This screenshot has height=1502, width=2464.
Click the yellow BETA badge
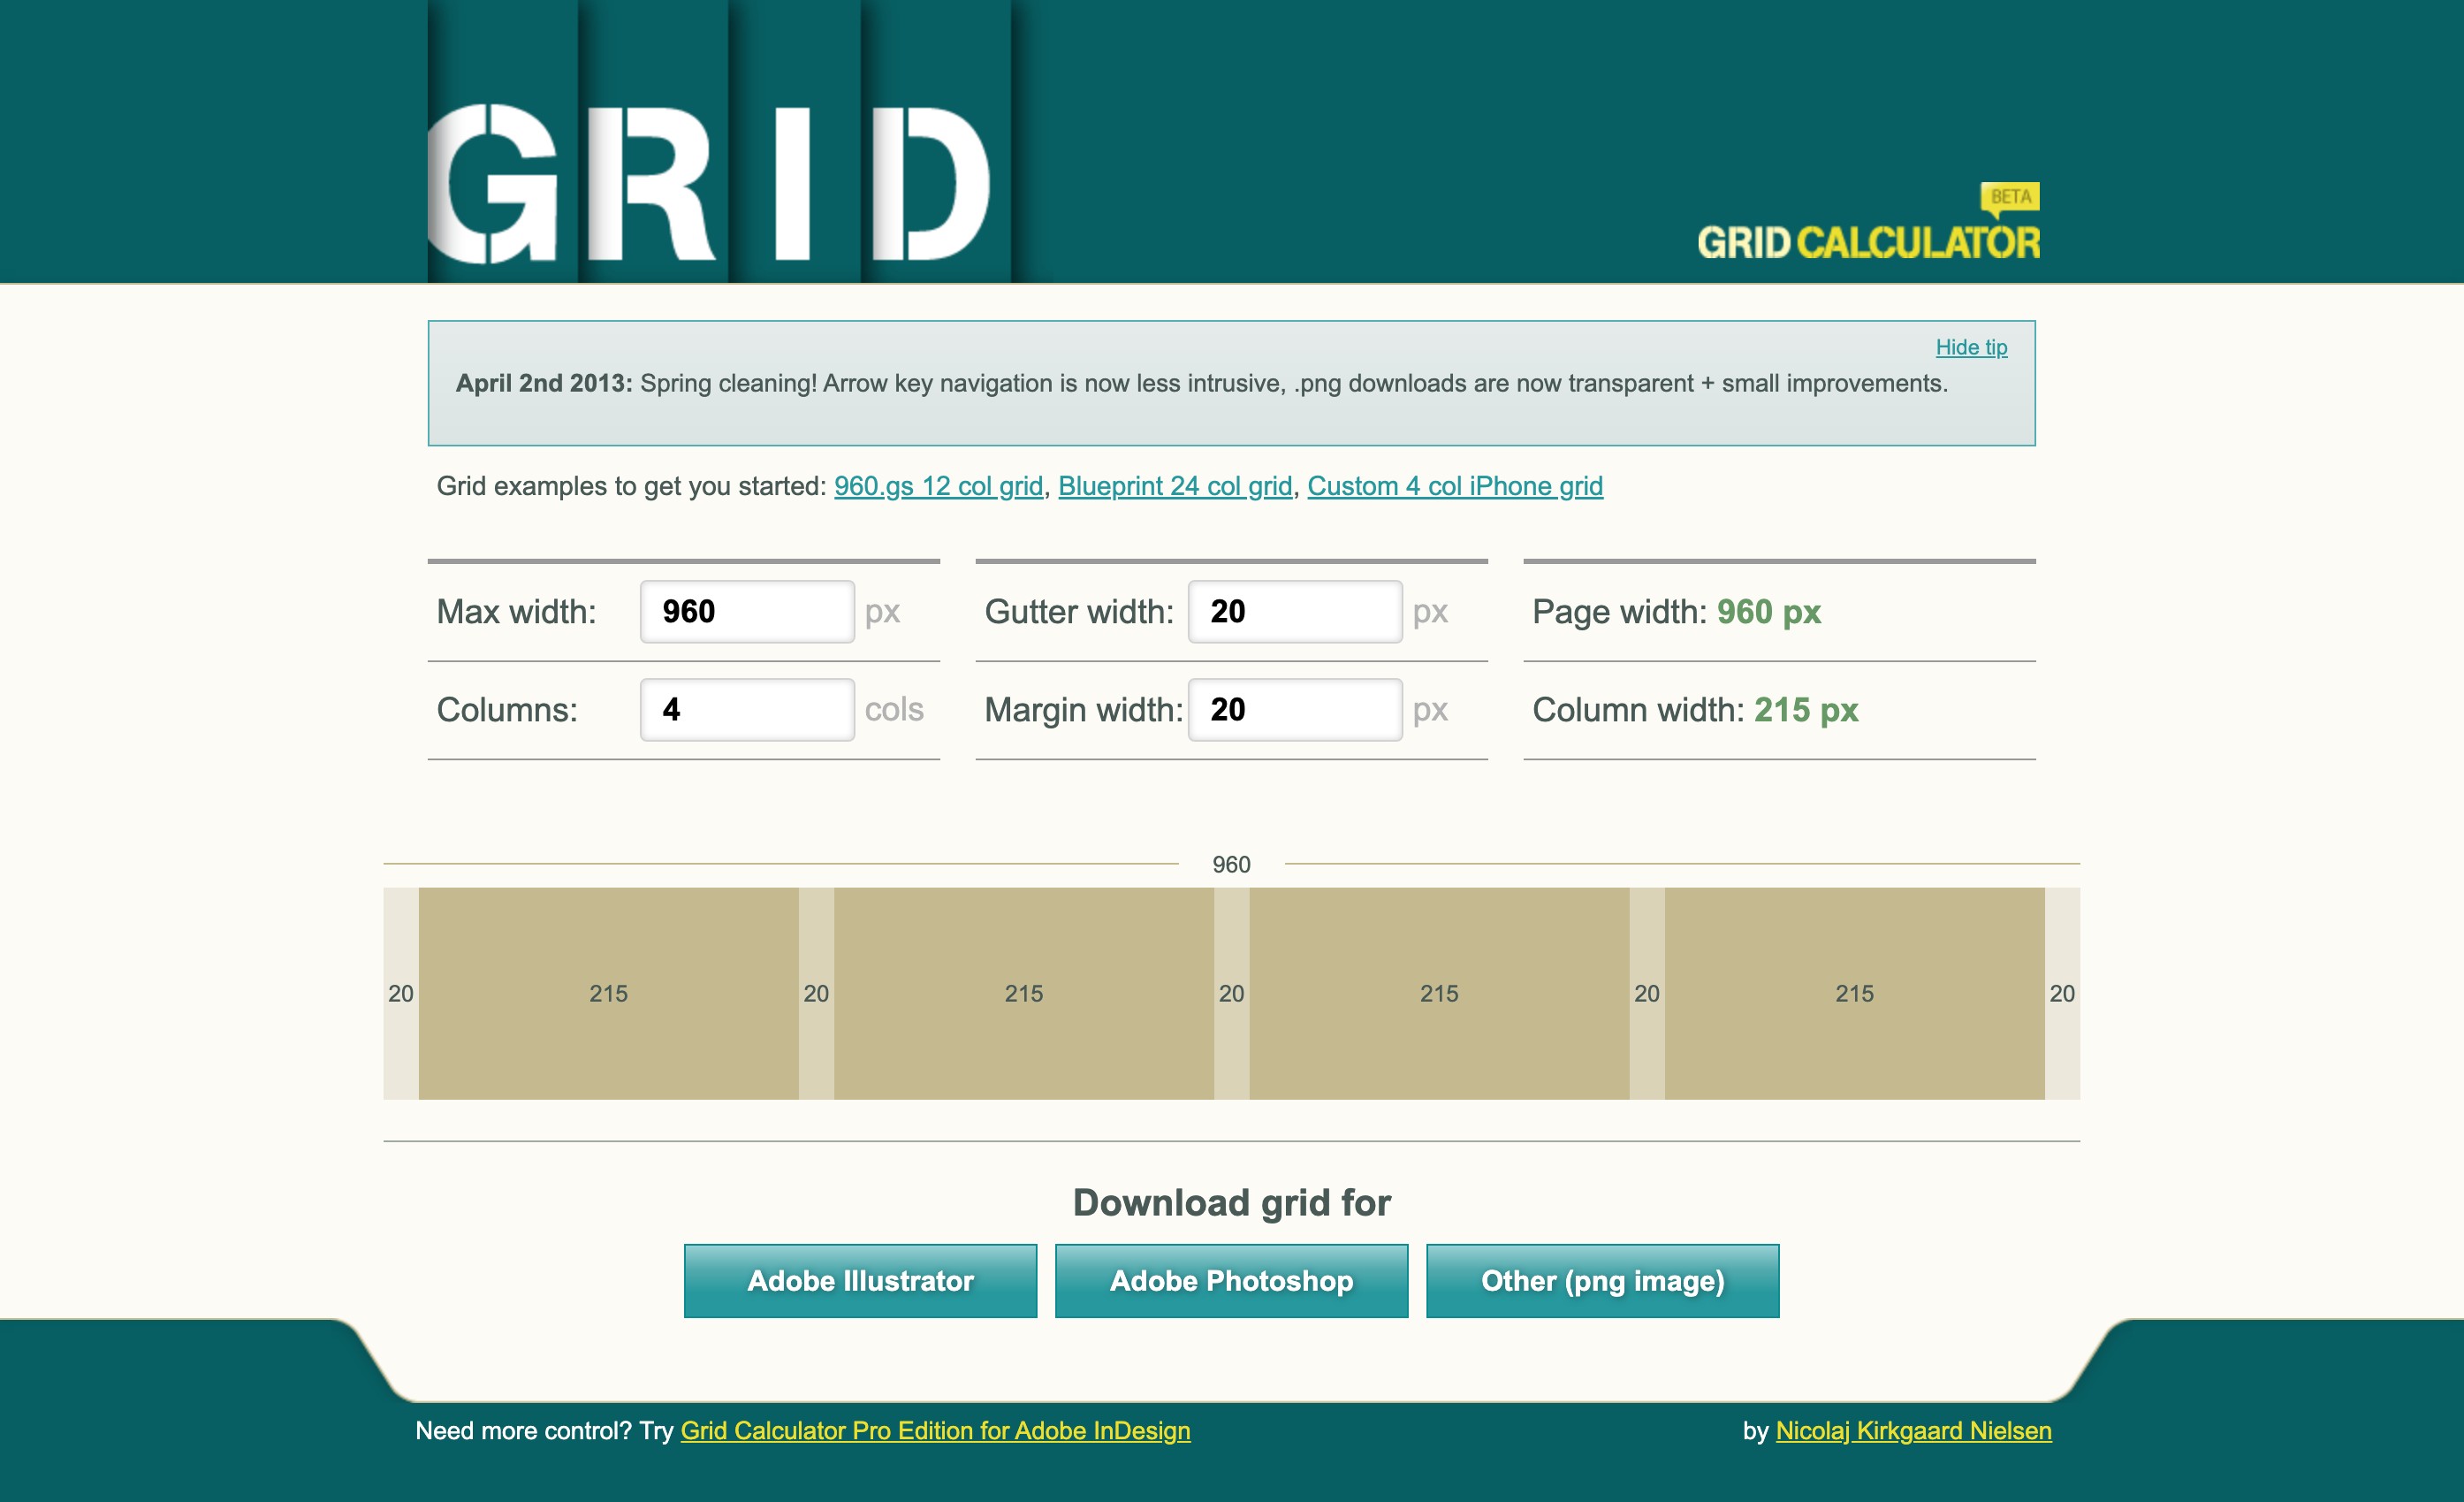tap(2009, 197)
